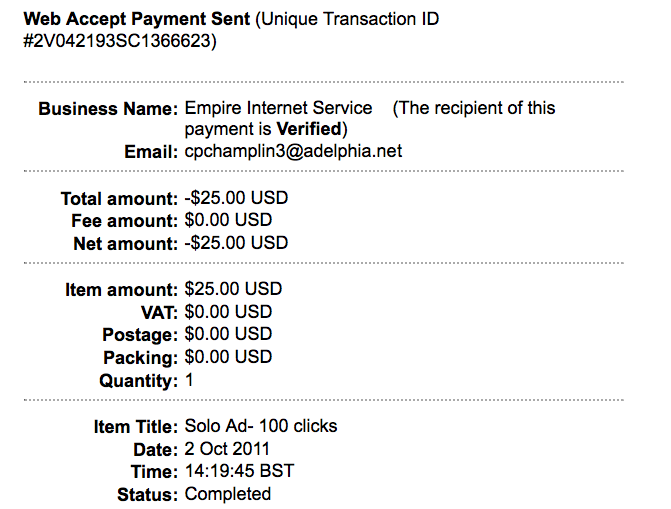
Task: Click the 'Empire Internet Service' business name
Action: click(278, 108)
